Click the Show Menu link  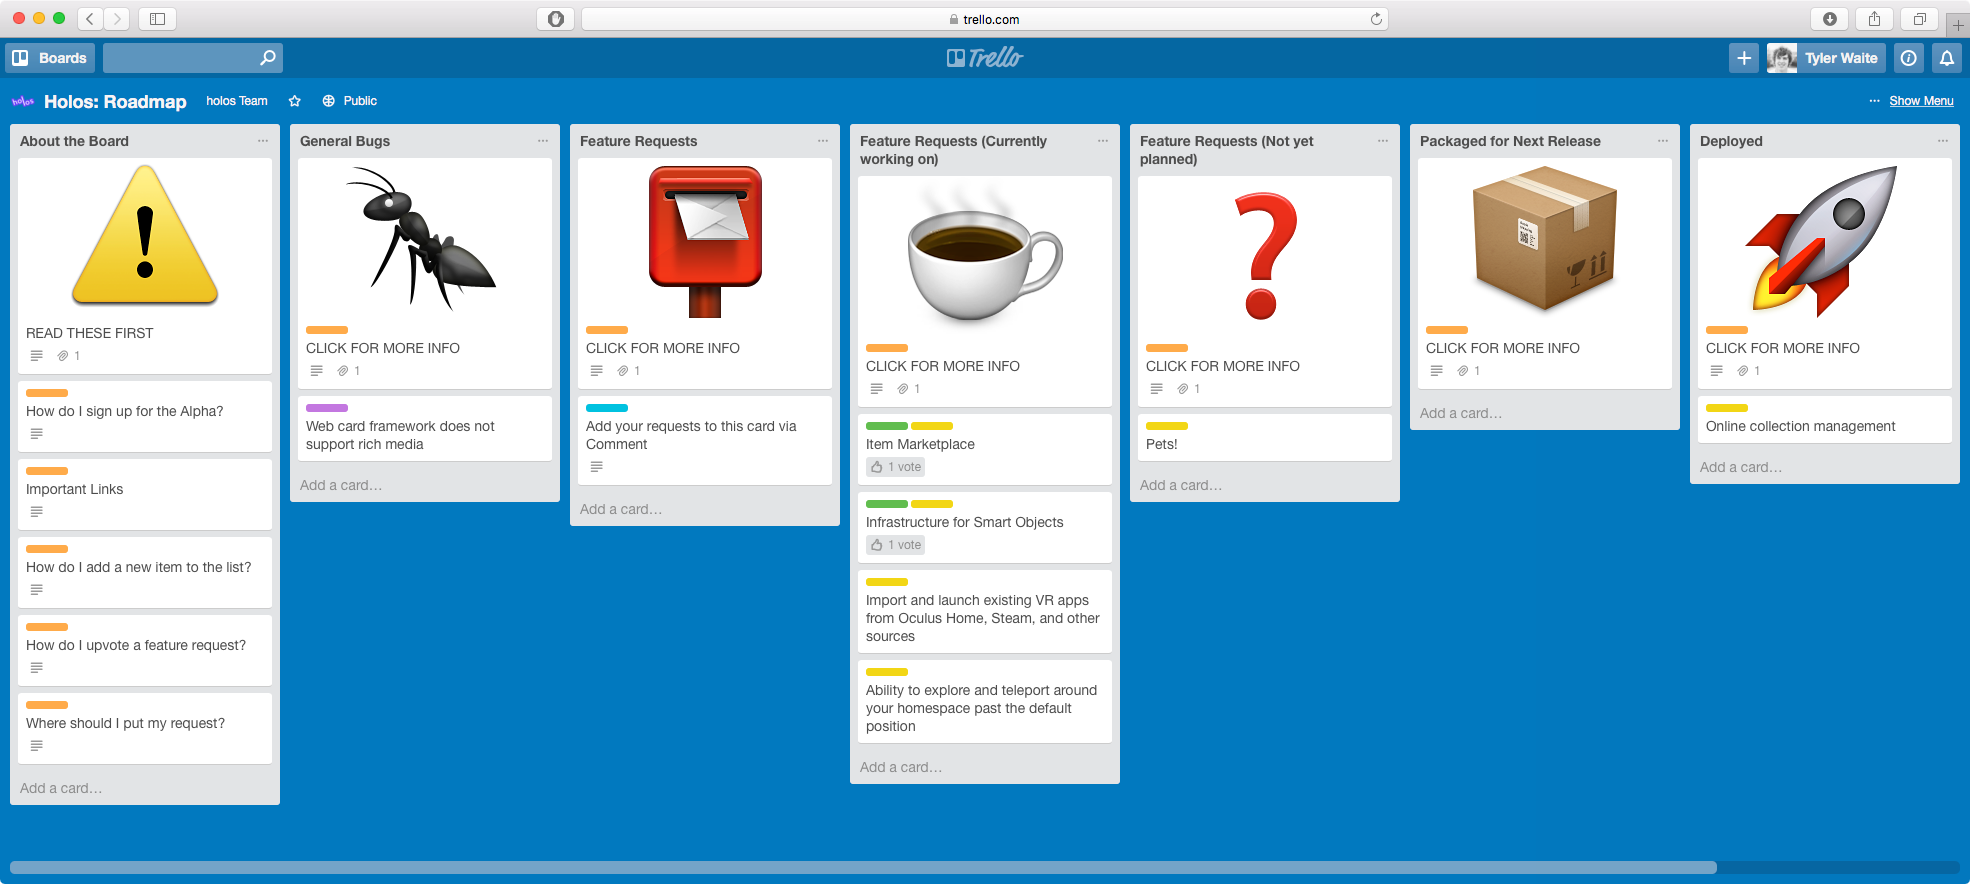click(1921, 101)
